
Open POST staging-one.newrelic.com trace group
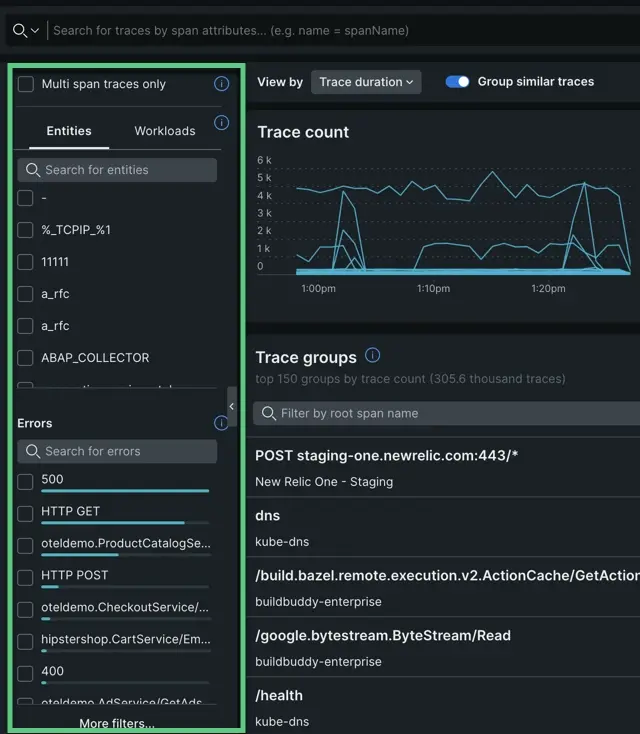(x=387, y=456)
